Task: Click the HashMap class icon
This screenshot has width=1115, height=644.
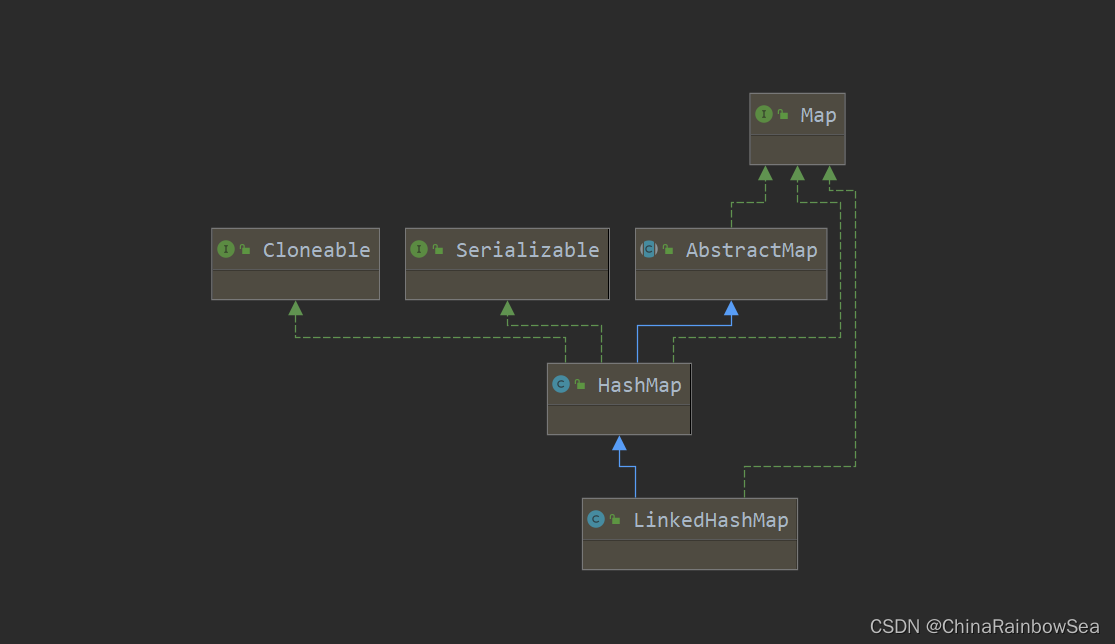Action: tap(561, 385)
